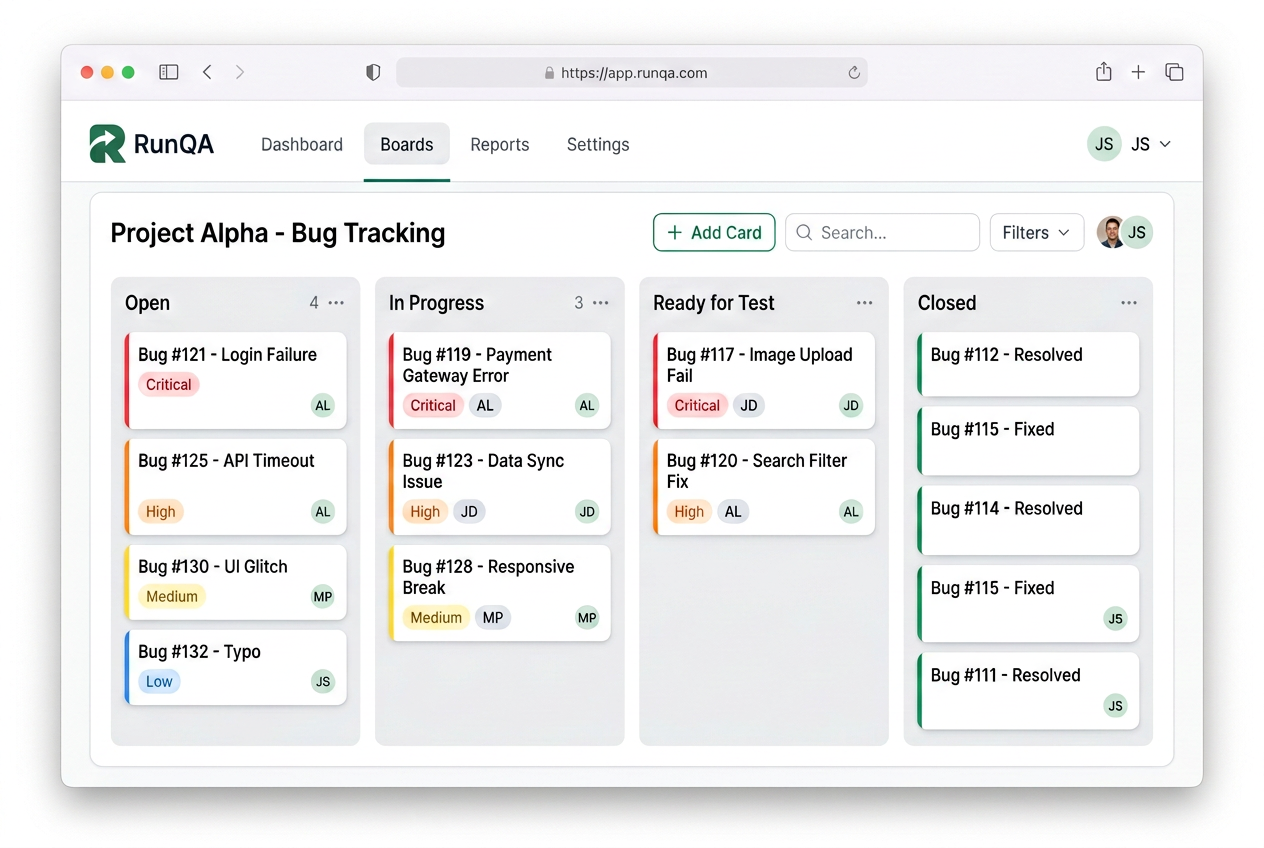1264x848 pixels.
Task: Click the Critical tag on Bug #119
Action: tap(433, 405)
